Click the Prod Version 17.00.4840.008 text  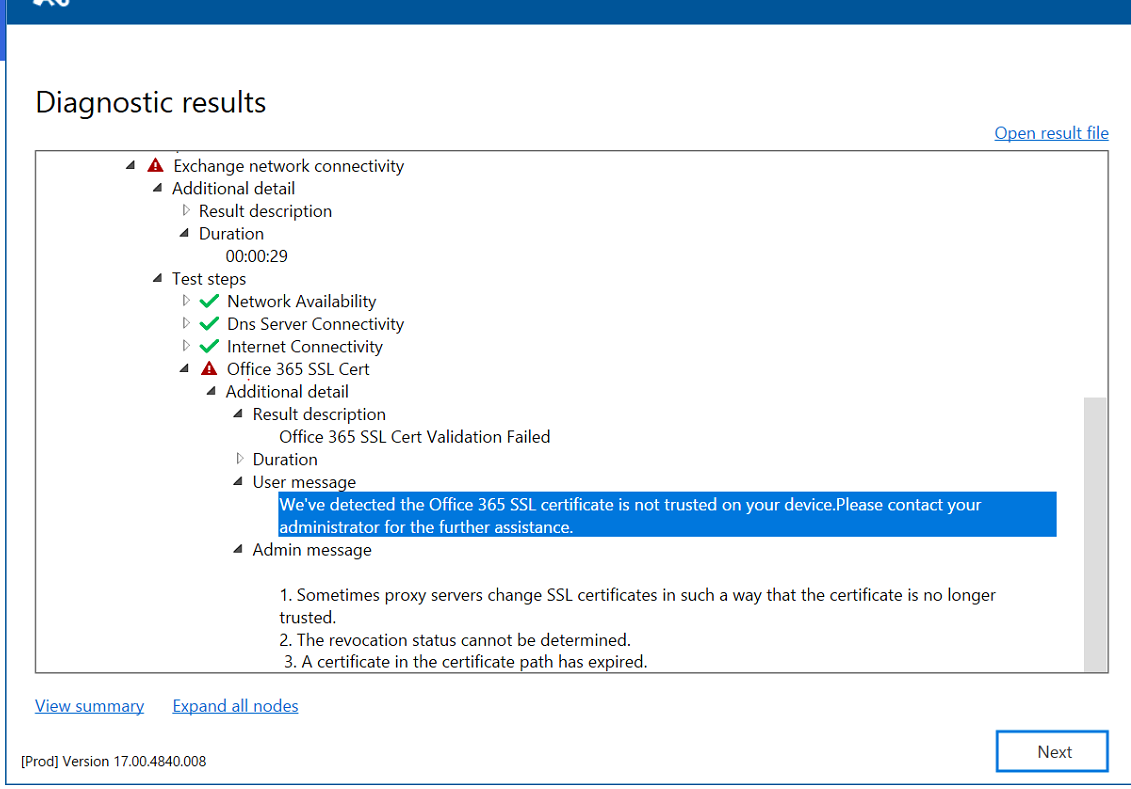click(x=113, y=762)
